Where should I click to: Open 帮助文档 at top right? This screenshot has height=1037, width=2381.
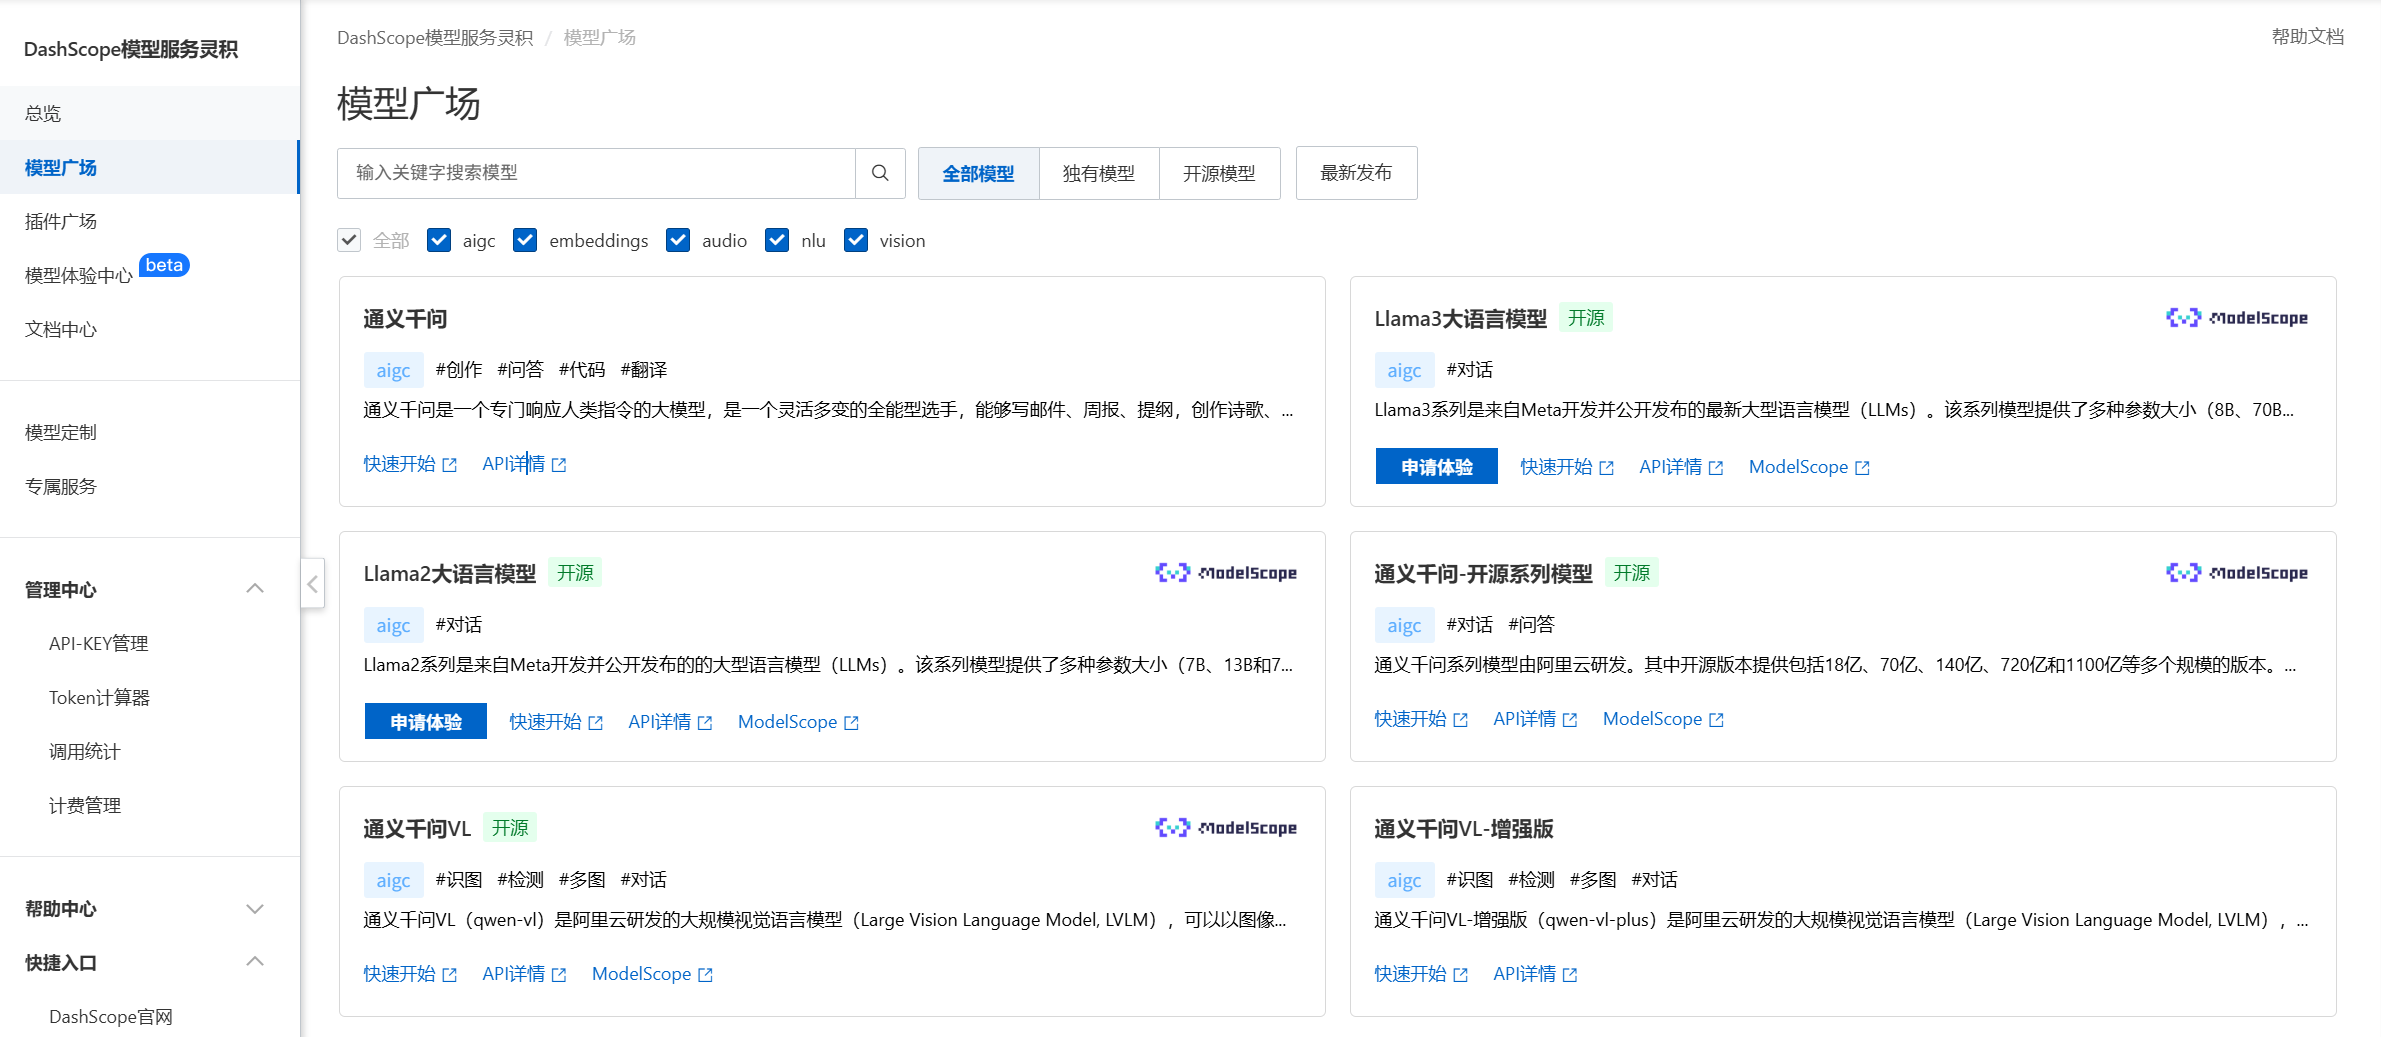pyautogui.click(x=2307, y=37)
